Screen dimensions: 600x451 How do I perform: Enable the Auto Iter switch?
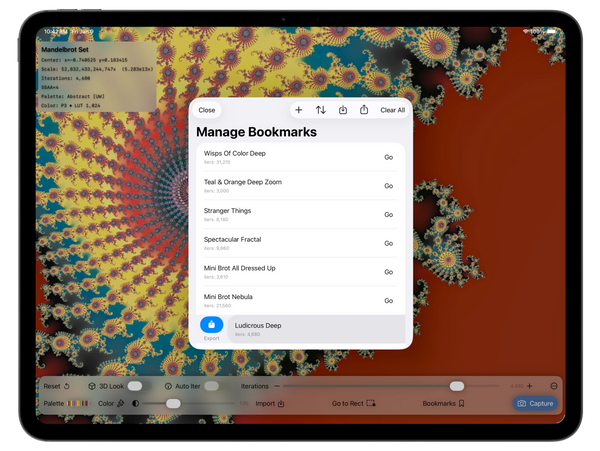tap(212, 385)
